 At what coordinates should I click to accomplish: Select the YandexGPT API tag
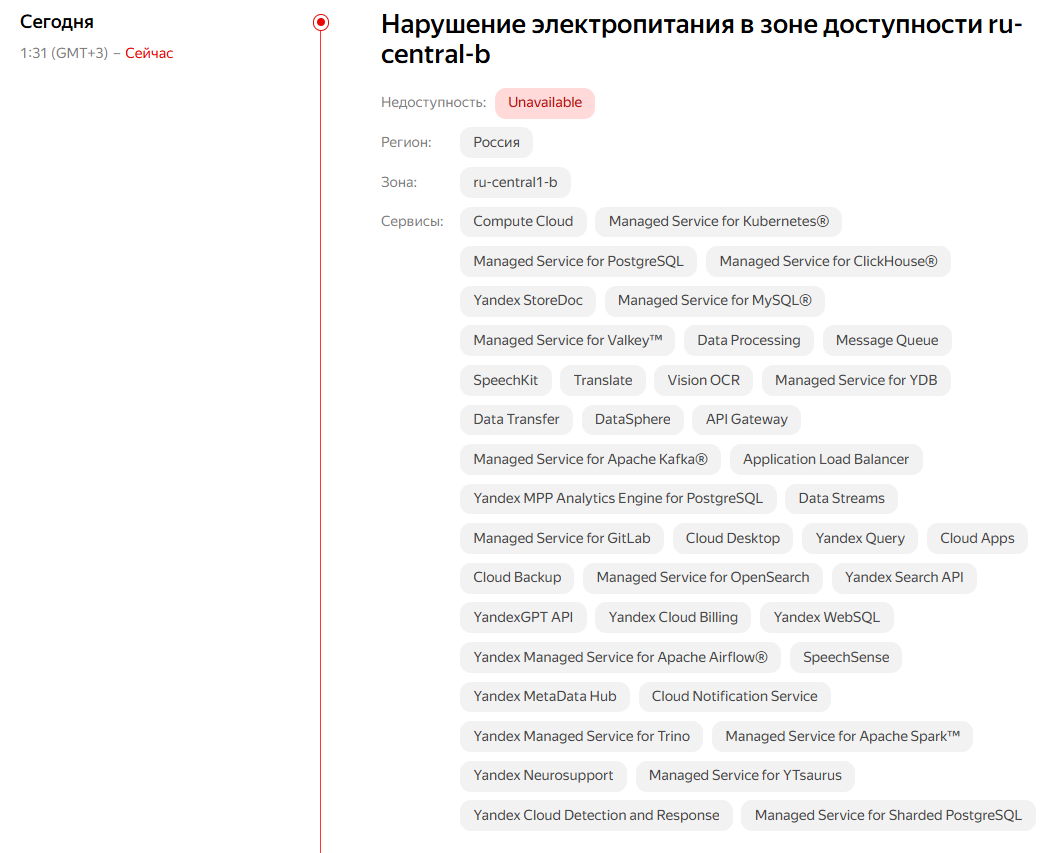coord(523,618)
